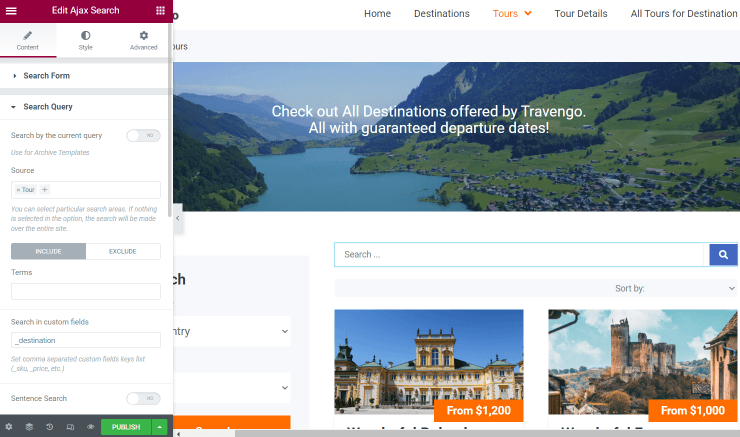Screen dimensions: 740x437
Task: Open the Elementor hamburger menu
Action: click(11, 10)
